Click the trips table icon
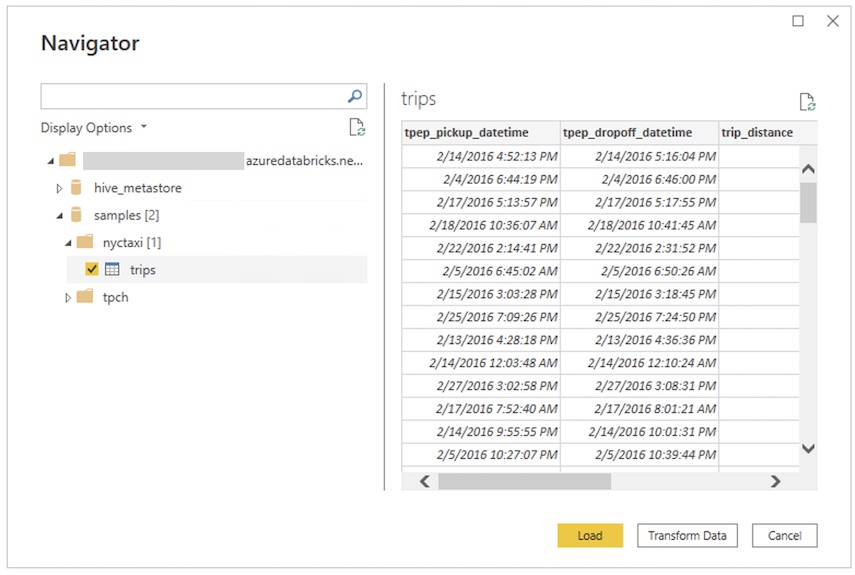This screenshot has width=855, height=575. point(113,270)
